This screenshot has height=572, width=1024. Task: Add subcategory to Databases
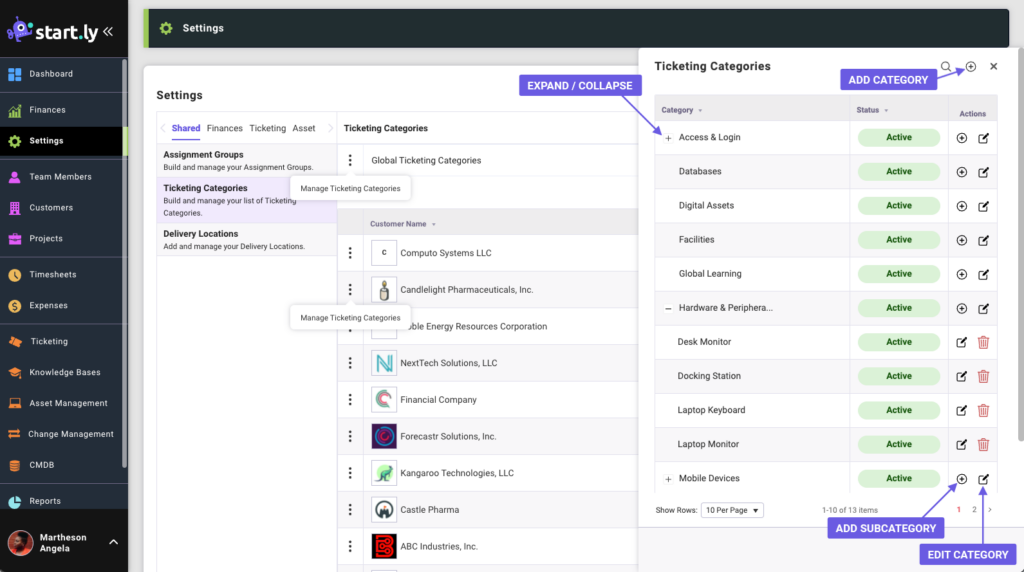pyautogui.click(x=961, y=172)
